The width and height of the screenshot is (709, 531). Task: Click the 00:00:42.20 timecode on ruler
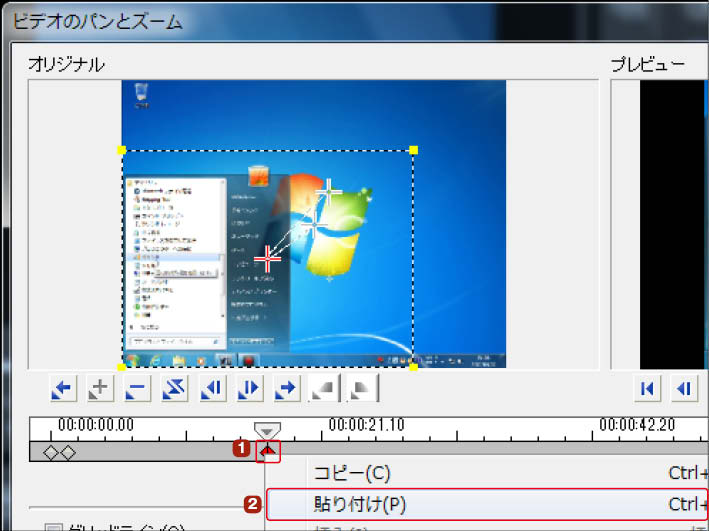pos(637,425)
